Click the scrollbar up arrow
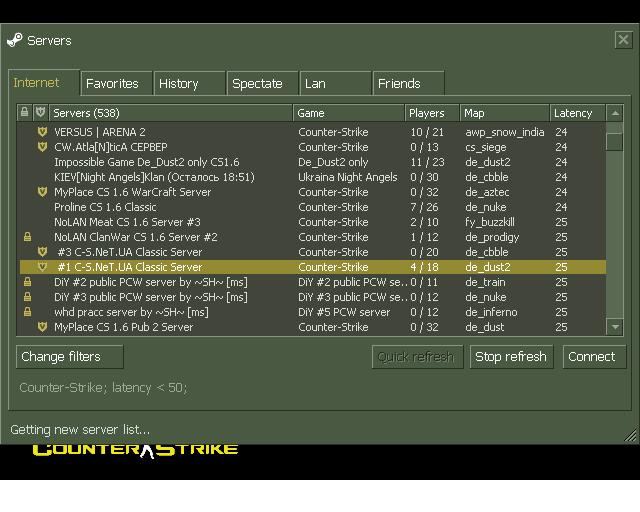 click(615, 113)
